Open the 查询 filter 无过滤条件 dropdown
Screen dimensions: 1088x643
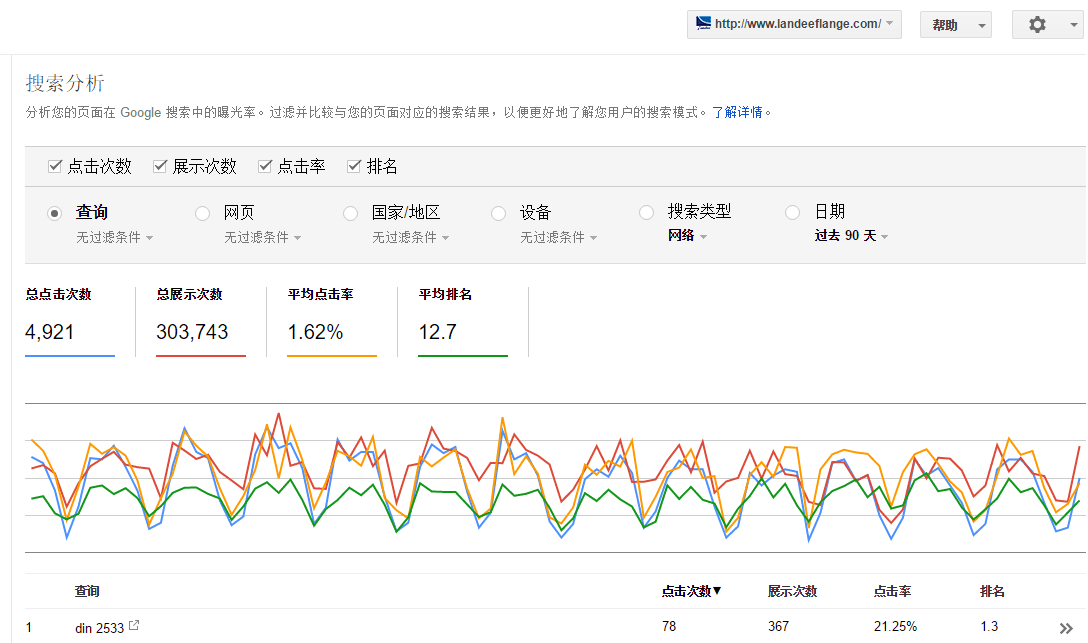pyautogui.click(x=114, y=237)
